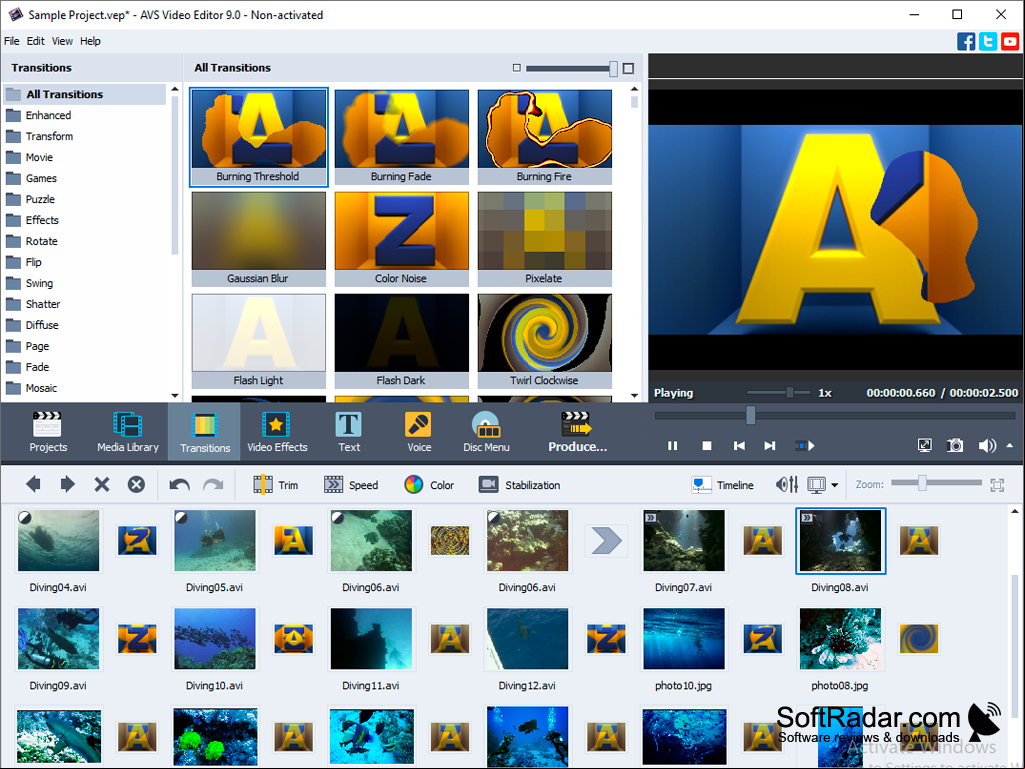This screenshot has width=1025, height=769.
Task: Select the Burning Fire transition
Action: 545,137
